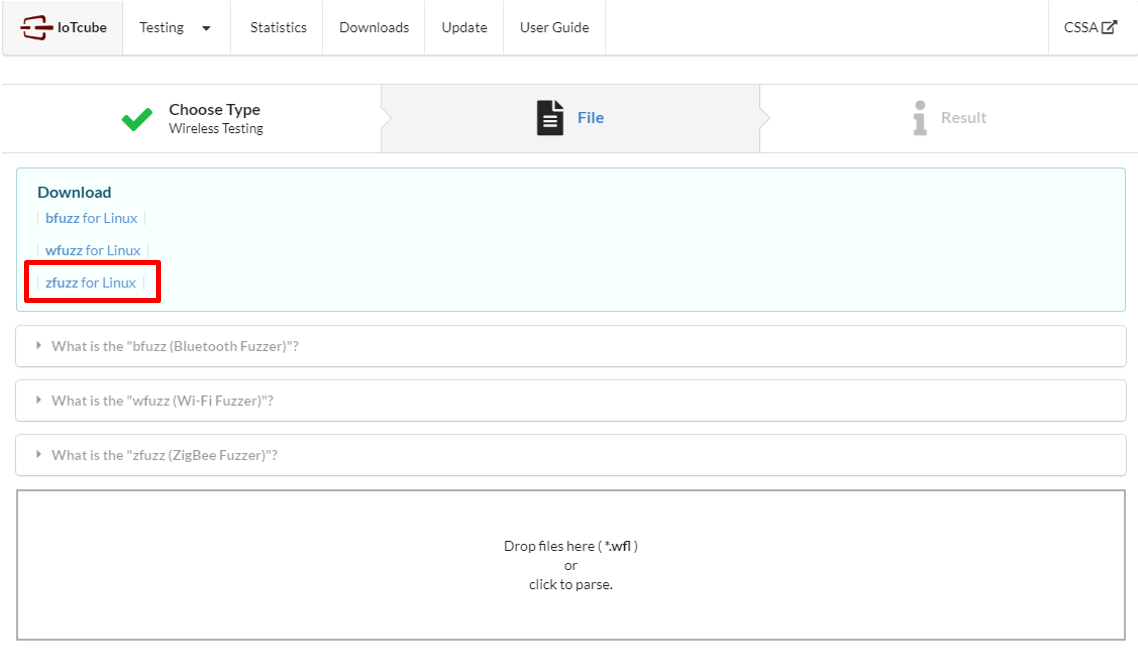Click the IoTcube logo icon
1138x658 pixels.
(36, 27)
